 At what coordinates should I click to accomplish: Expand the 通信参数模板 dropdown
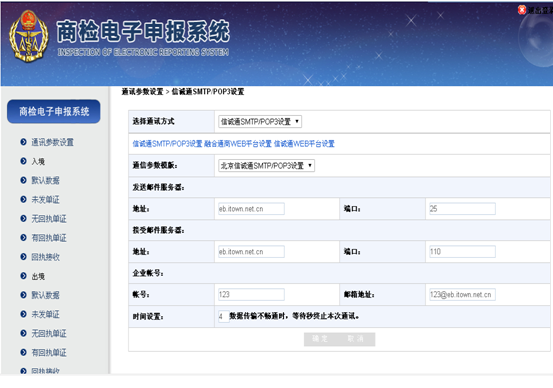tap(266, 165)
